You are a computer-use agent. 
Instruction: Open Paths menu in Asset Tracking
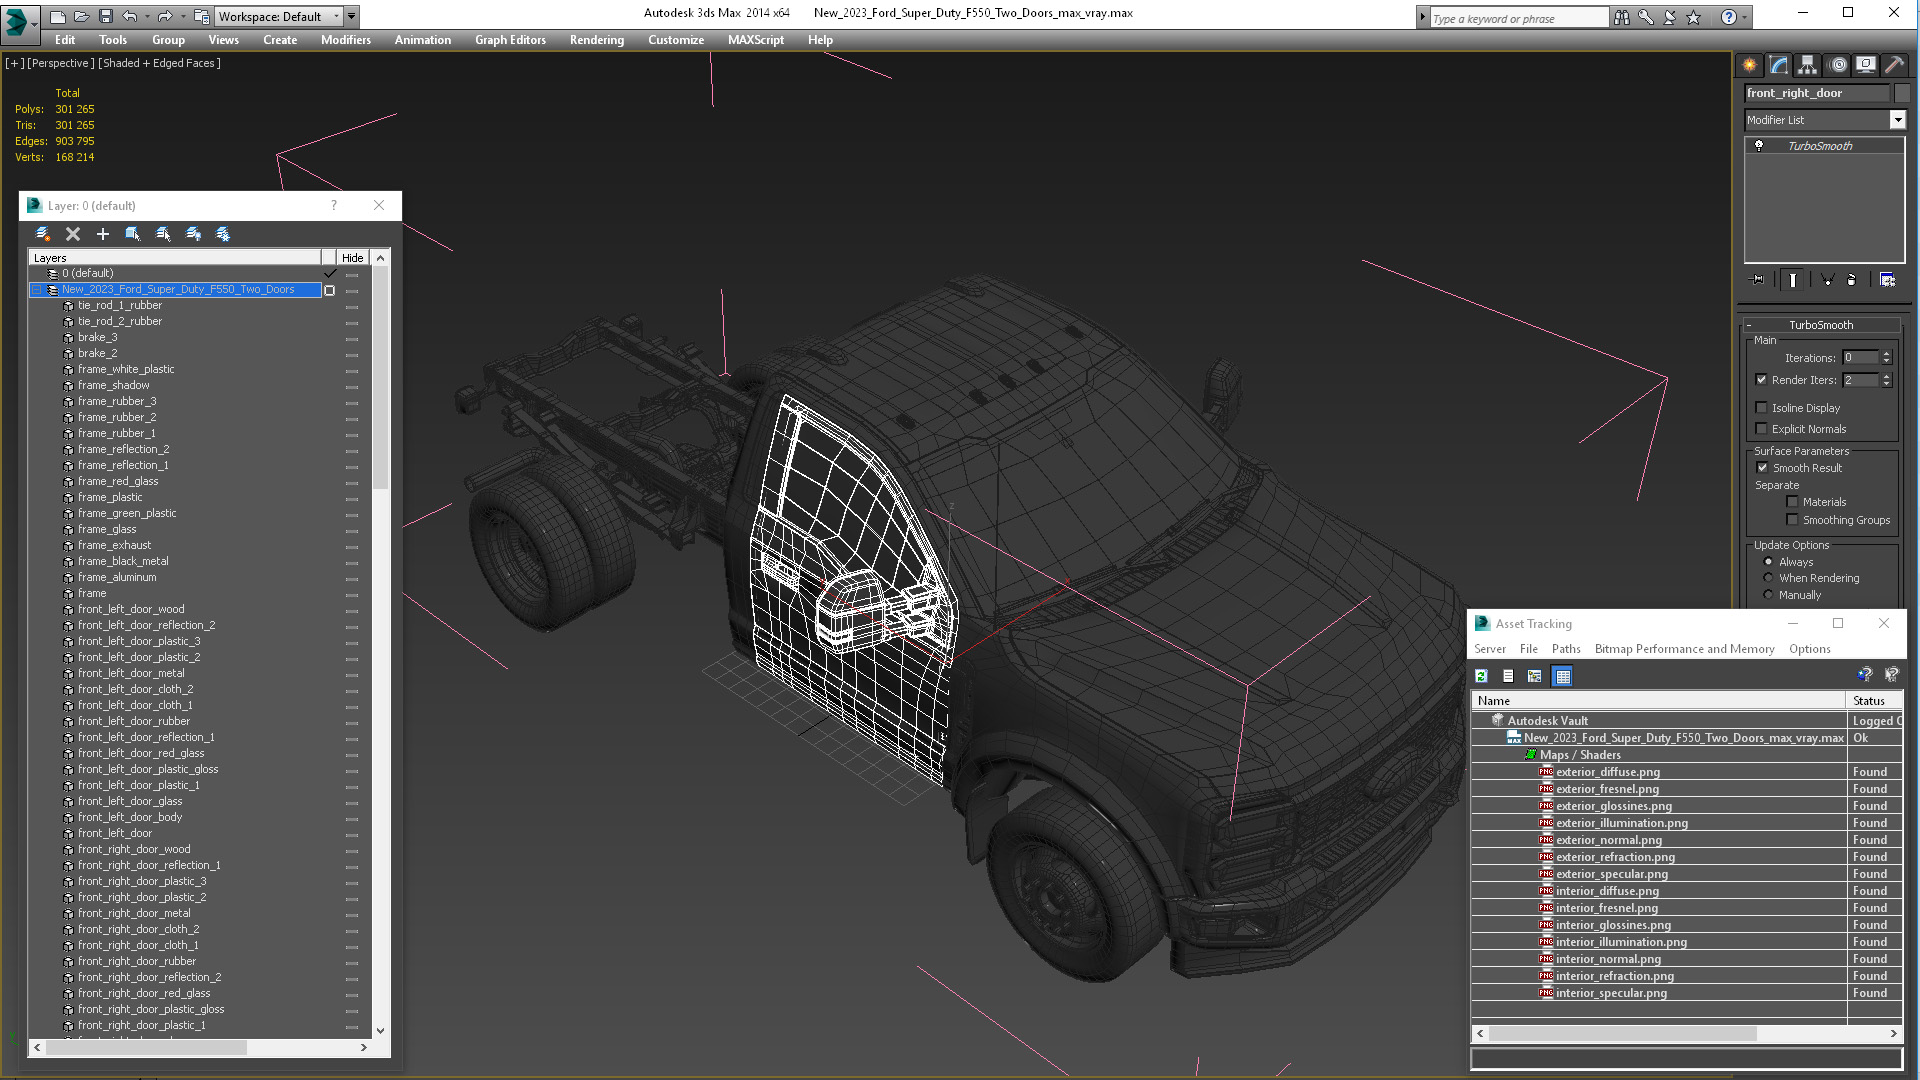pyautogui.click(x=1566, y=649)
